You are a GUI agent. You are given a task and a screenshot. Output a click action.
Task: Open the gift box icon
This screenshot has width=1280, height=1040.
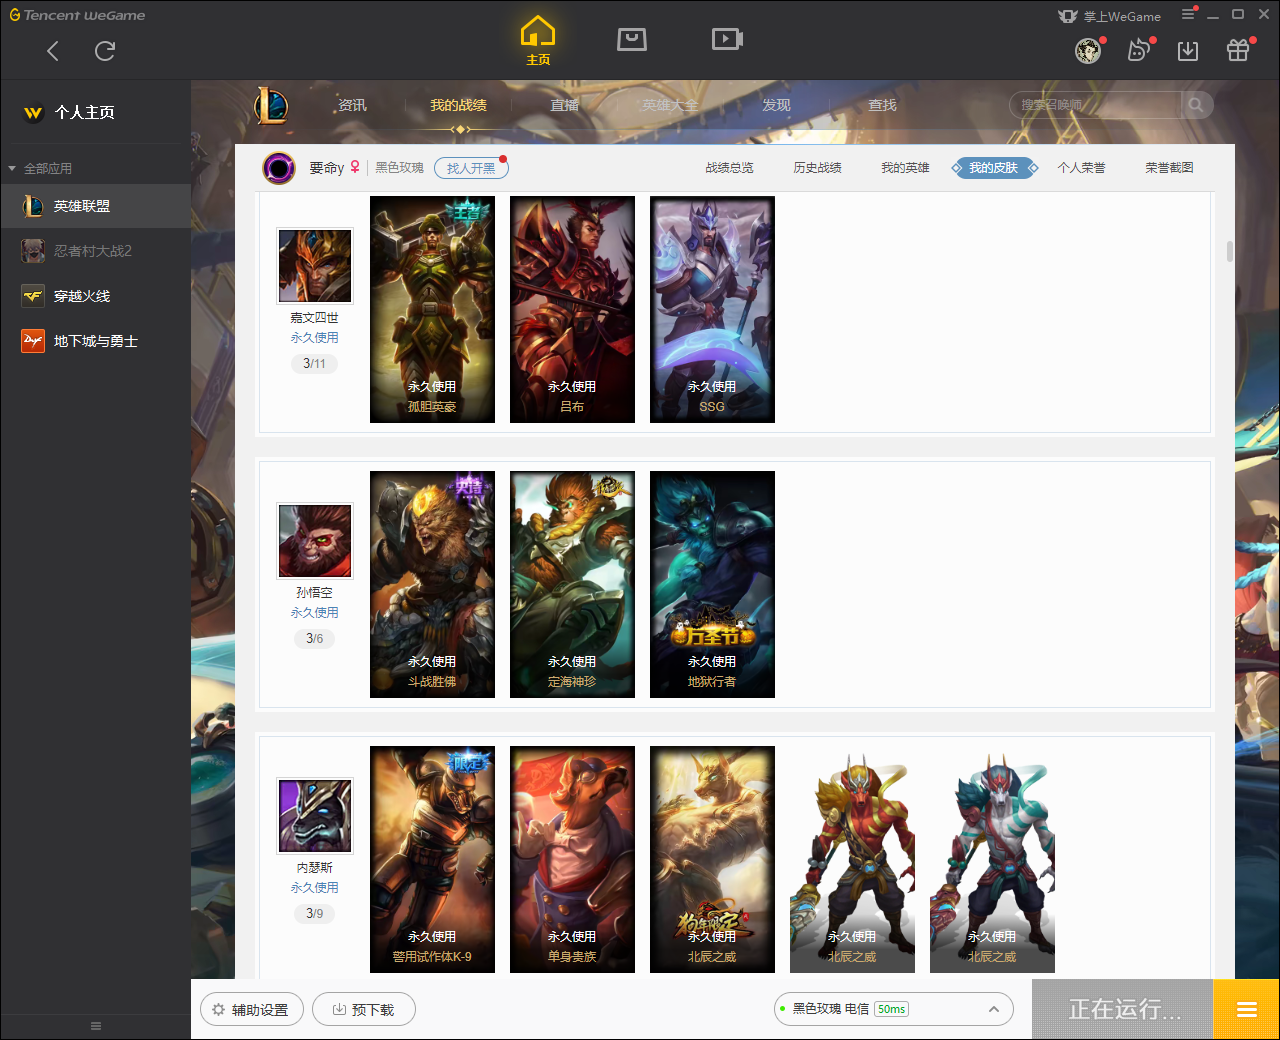(1238, 50)
